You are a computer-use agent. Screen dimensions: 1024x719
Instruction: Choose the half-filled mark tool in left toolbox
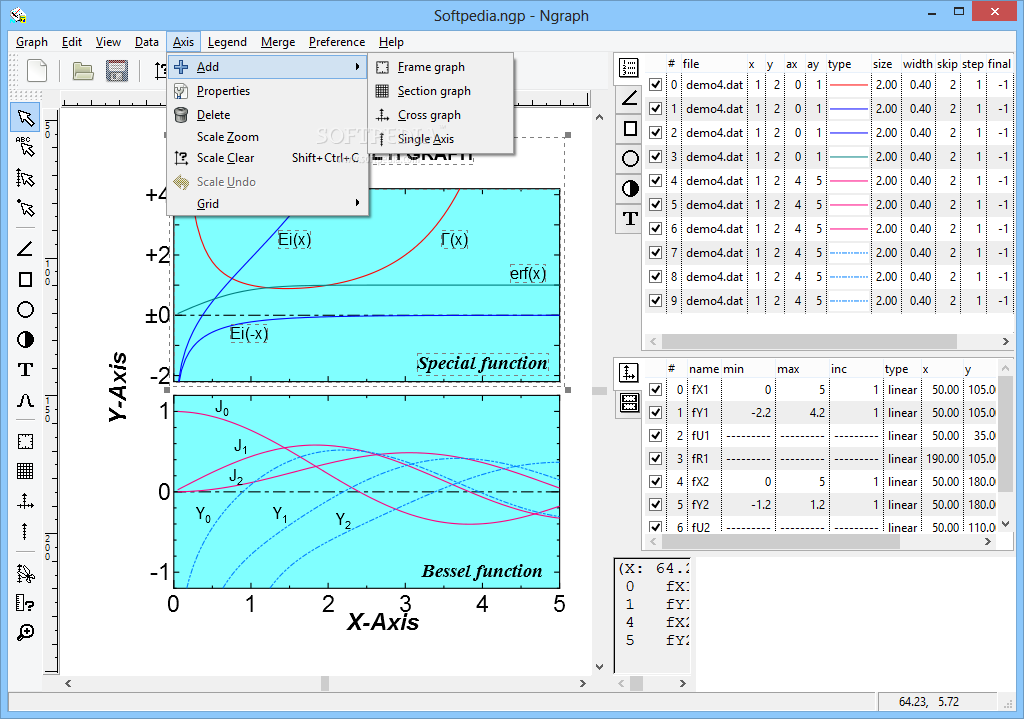25,340
